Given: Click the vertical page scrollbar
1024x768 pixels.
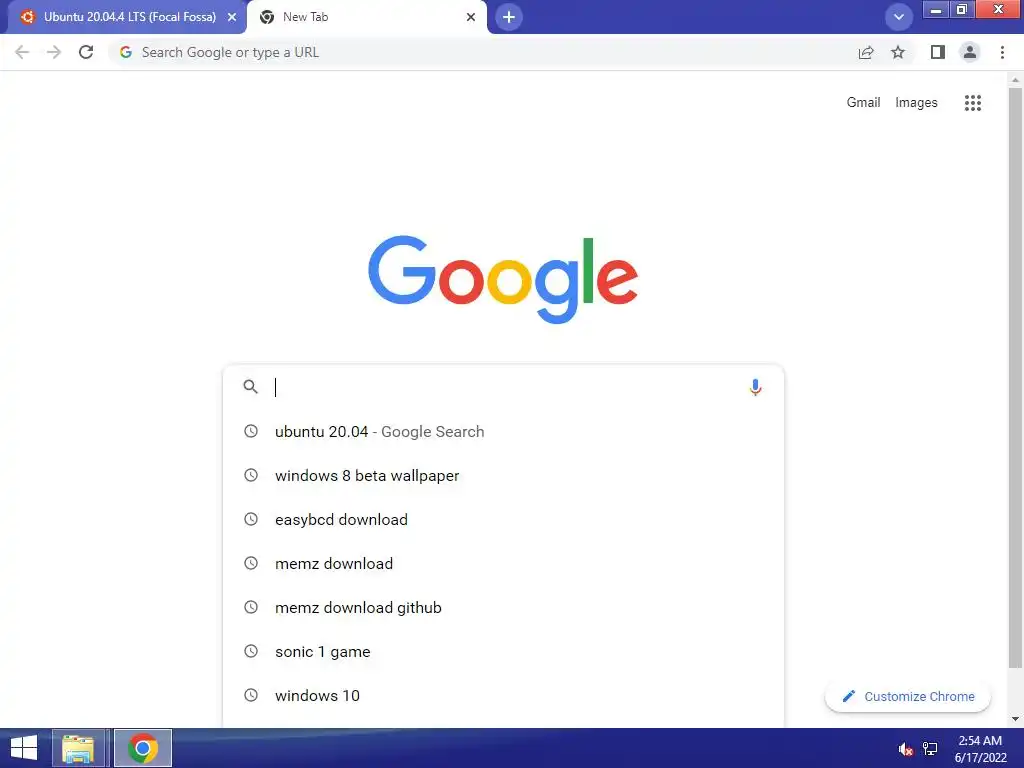Looking at the screenshot, I should (1015, 379).
